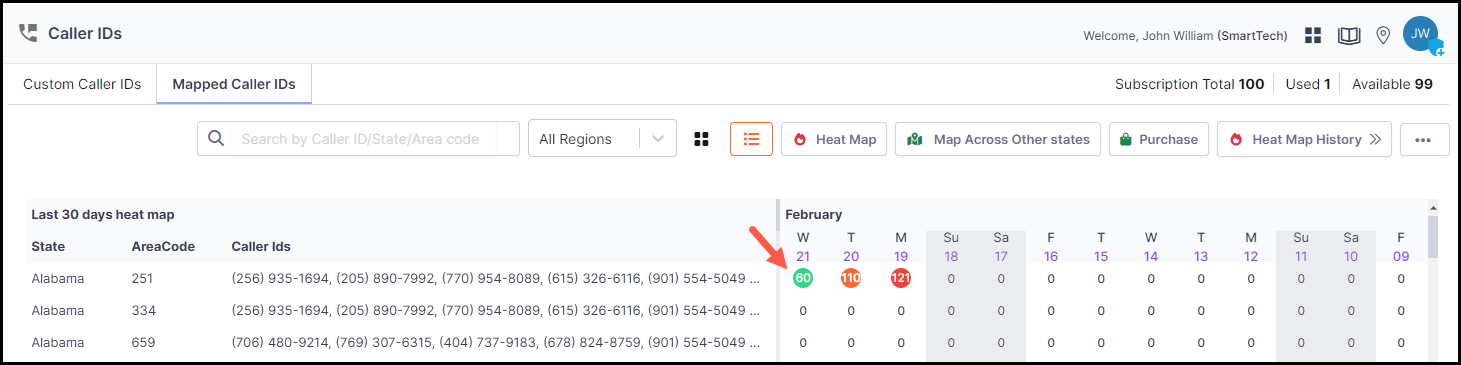Click the Caller IDs phone icon

[x=28, y=33]
